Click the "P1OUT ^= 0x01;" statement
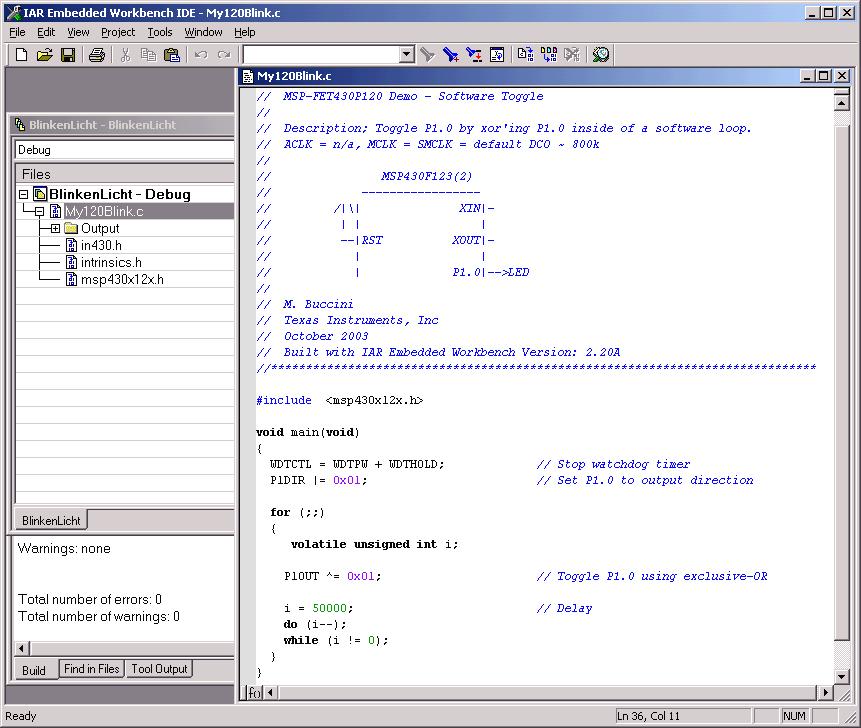The width and height of the screenshot is (861, 728). [332, 576]
